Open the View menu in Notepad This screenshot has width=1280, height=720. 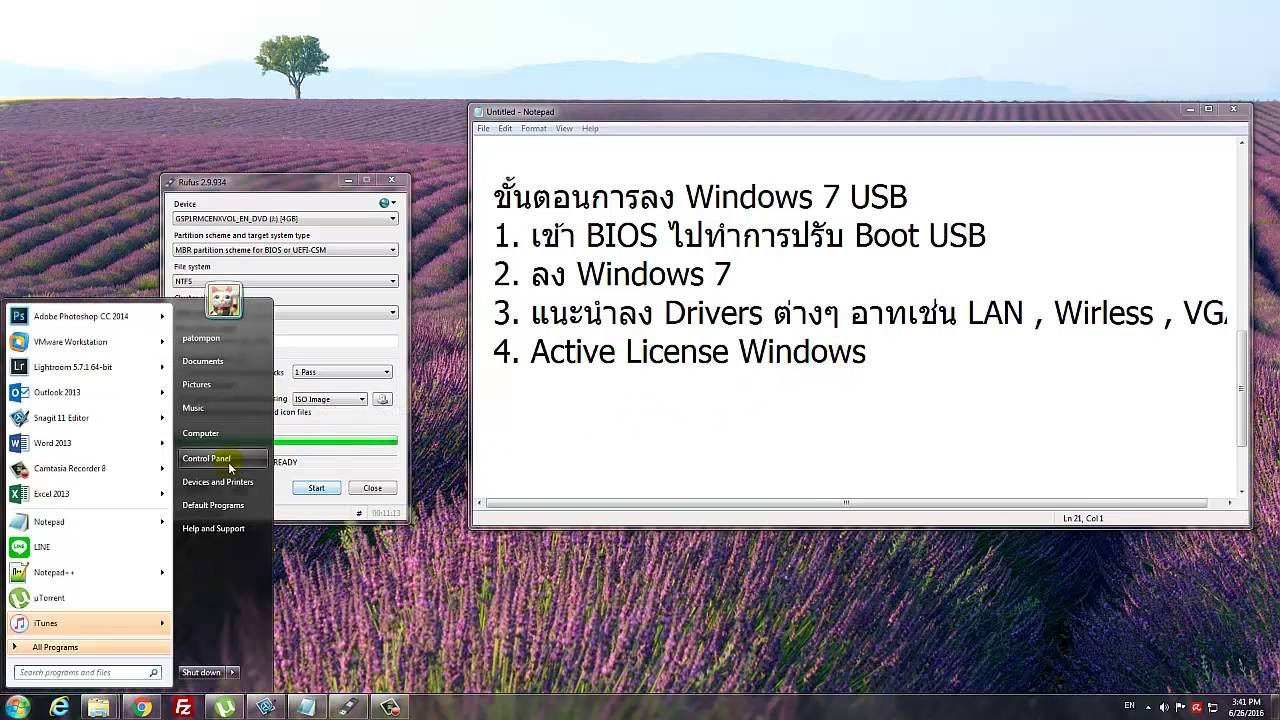point(564,129)
